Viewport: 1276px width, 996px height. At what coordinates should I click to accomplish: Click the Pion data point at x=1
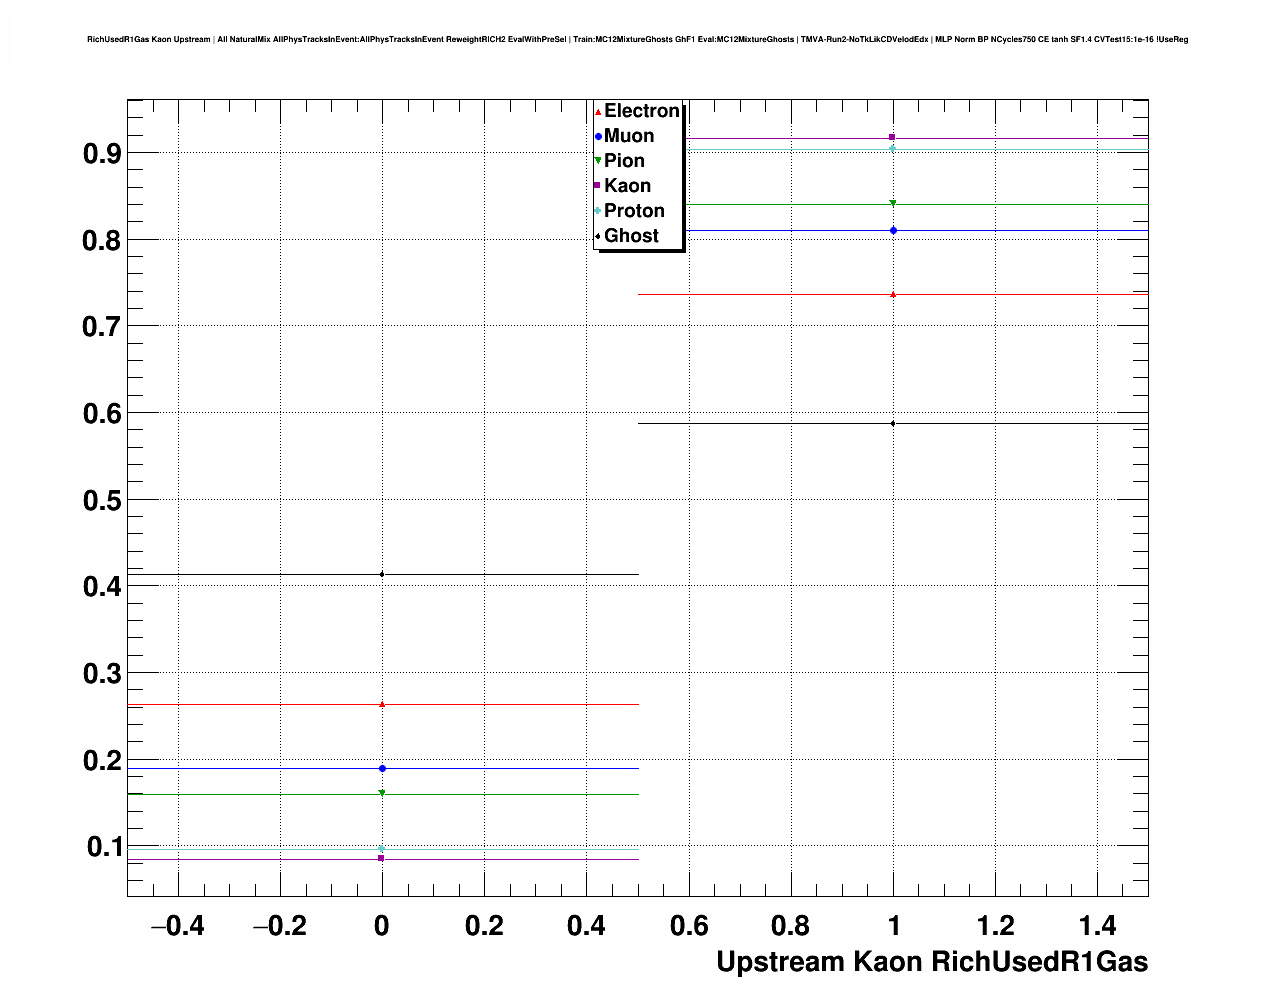click(x=893, y=204)
